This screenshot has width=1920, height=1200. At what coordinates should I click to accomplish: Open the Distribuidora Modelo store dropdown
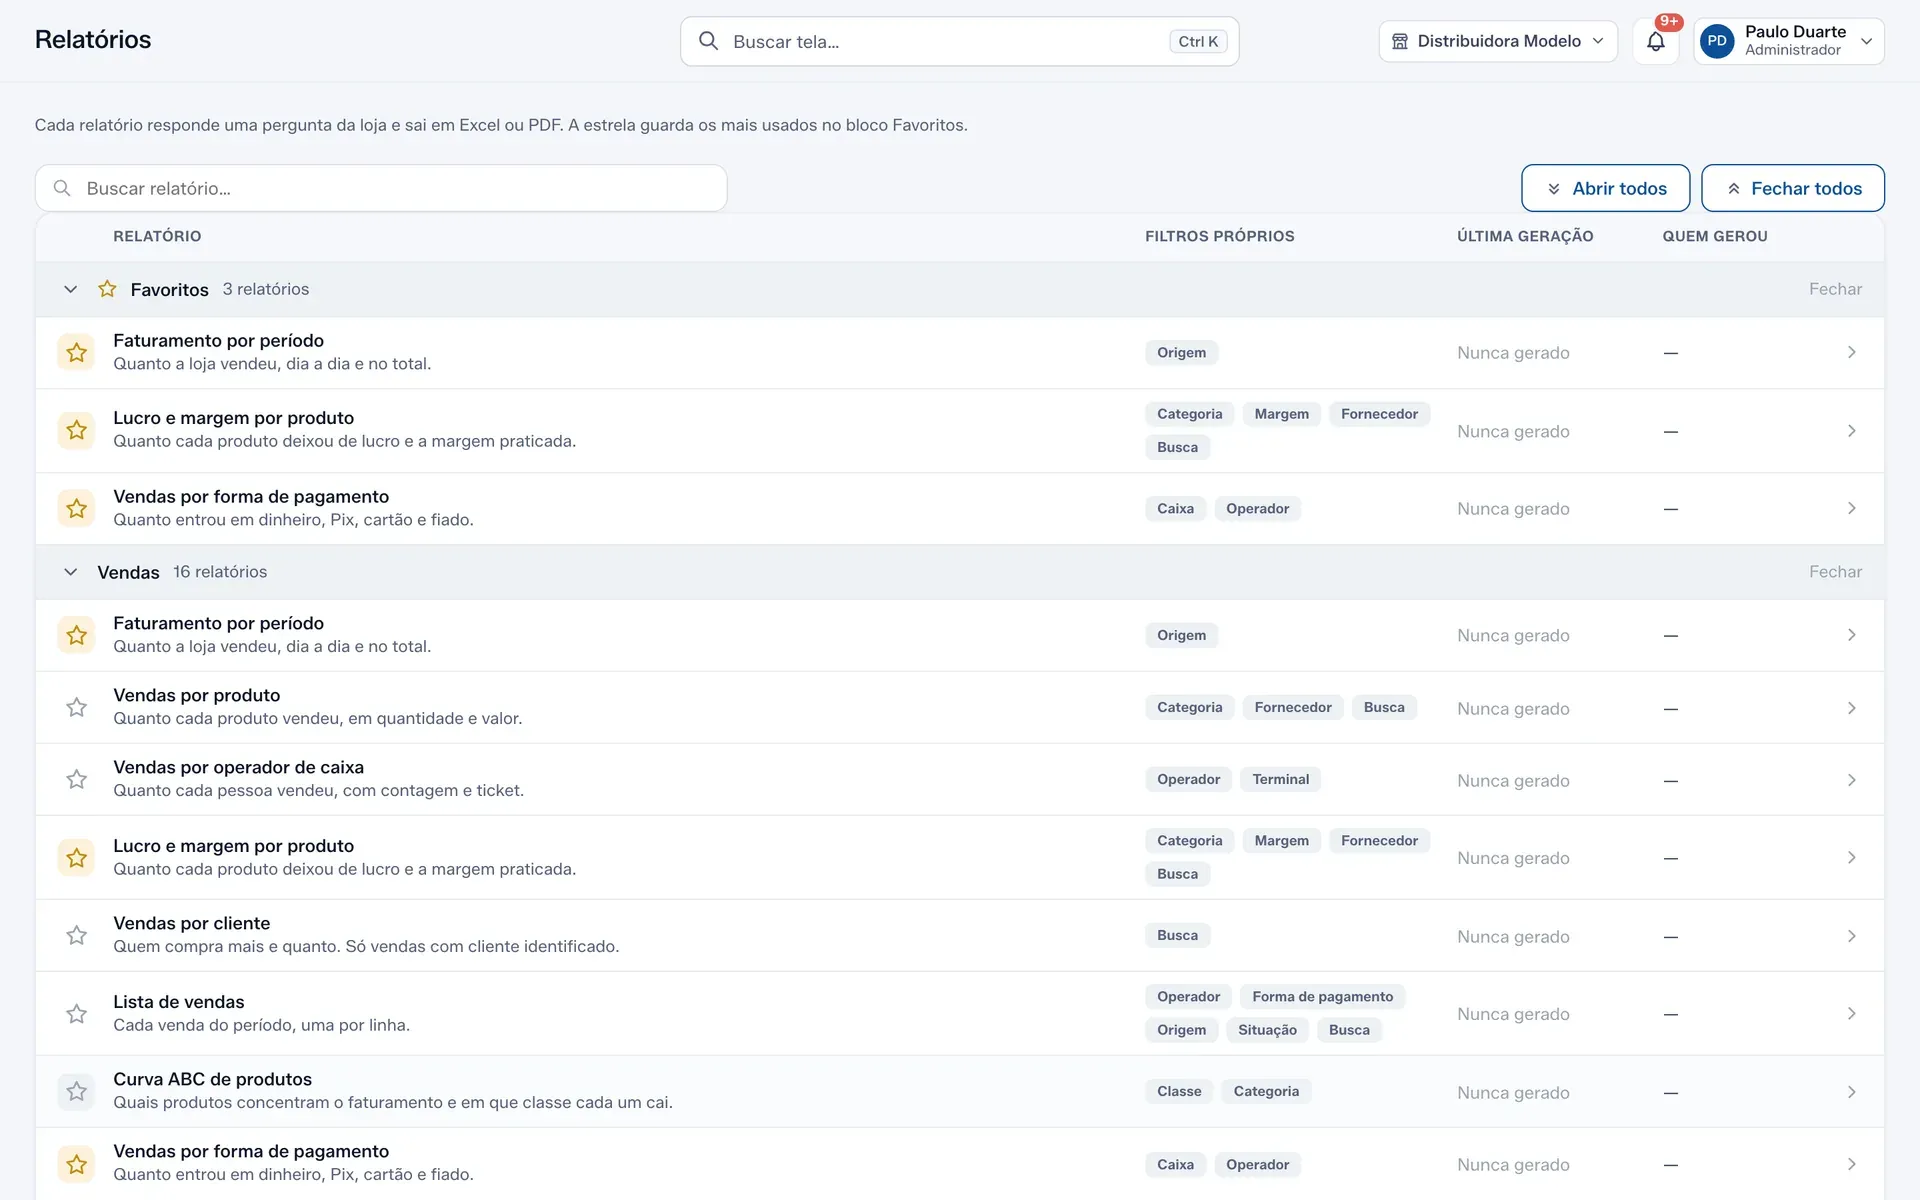coord(1497,41)
